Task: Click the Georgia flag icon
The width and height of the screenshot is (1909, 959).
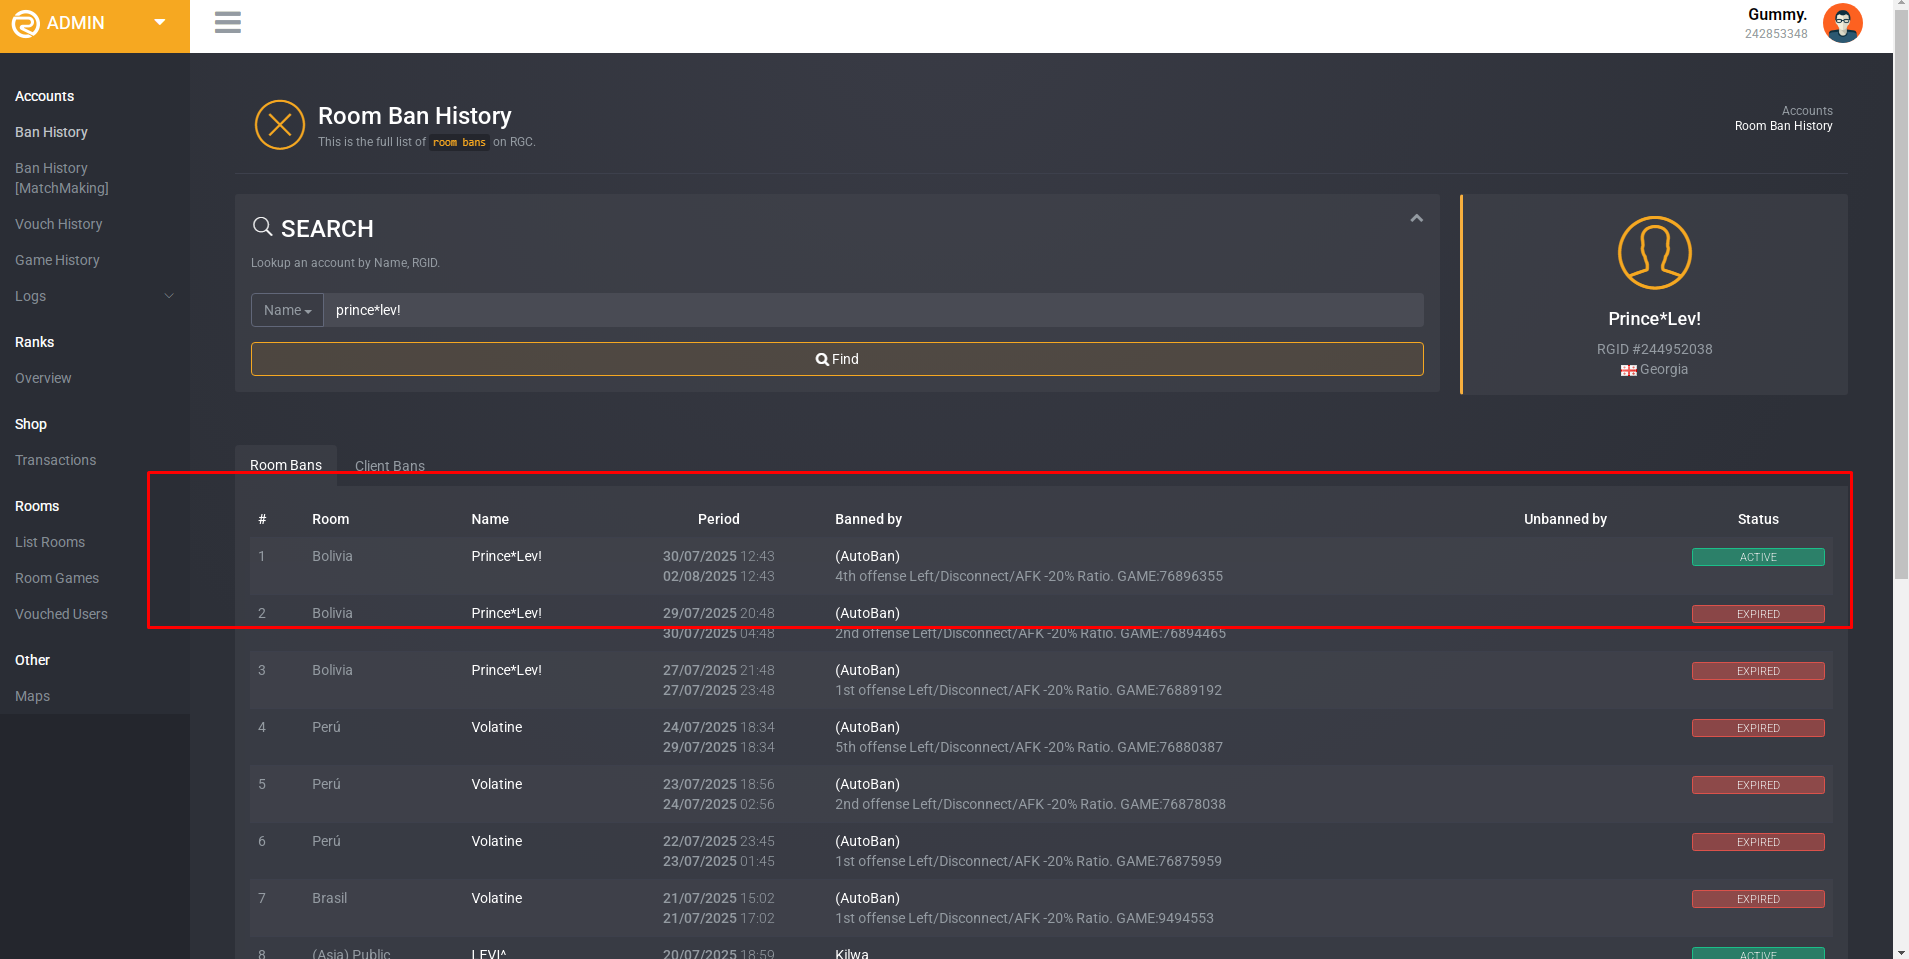Action: 1628,370
